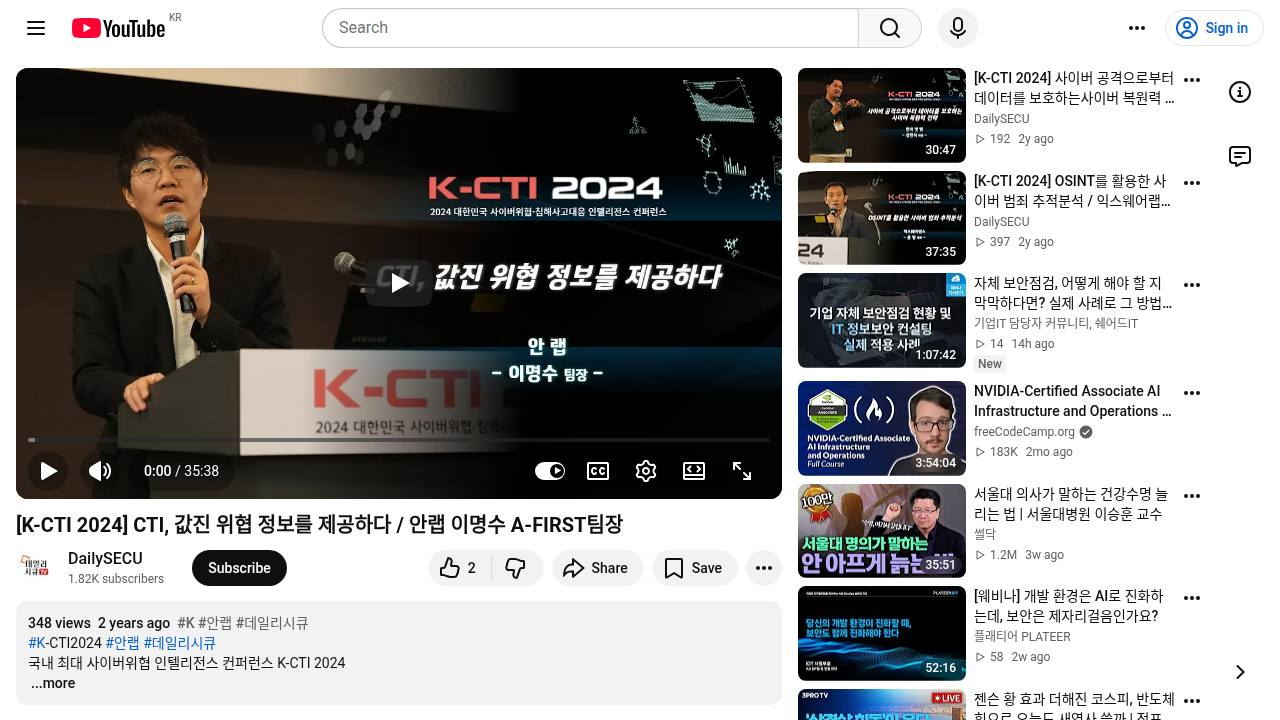Open DailySECU channel avatar
Image resolution: width=1280 pixels, height=720 pixels.
36,567
